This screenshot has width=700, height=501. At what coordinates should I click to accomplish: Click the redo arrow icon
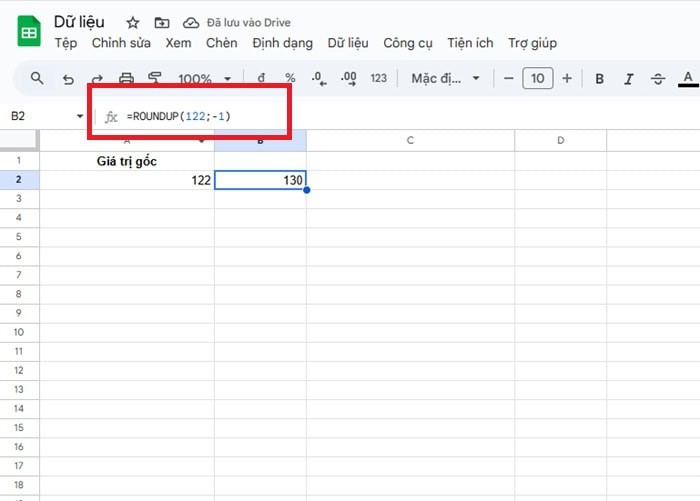(97, 79)
